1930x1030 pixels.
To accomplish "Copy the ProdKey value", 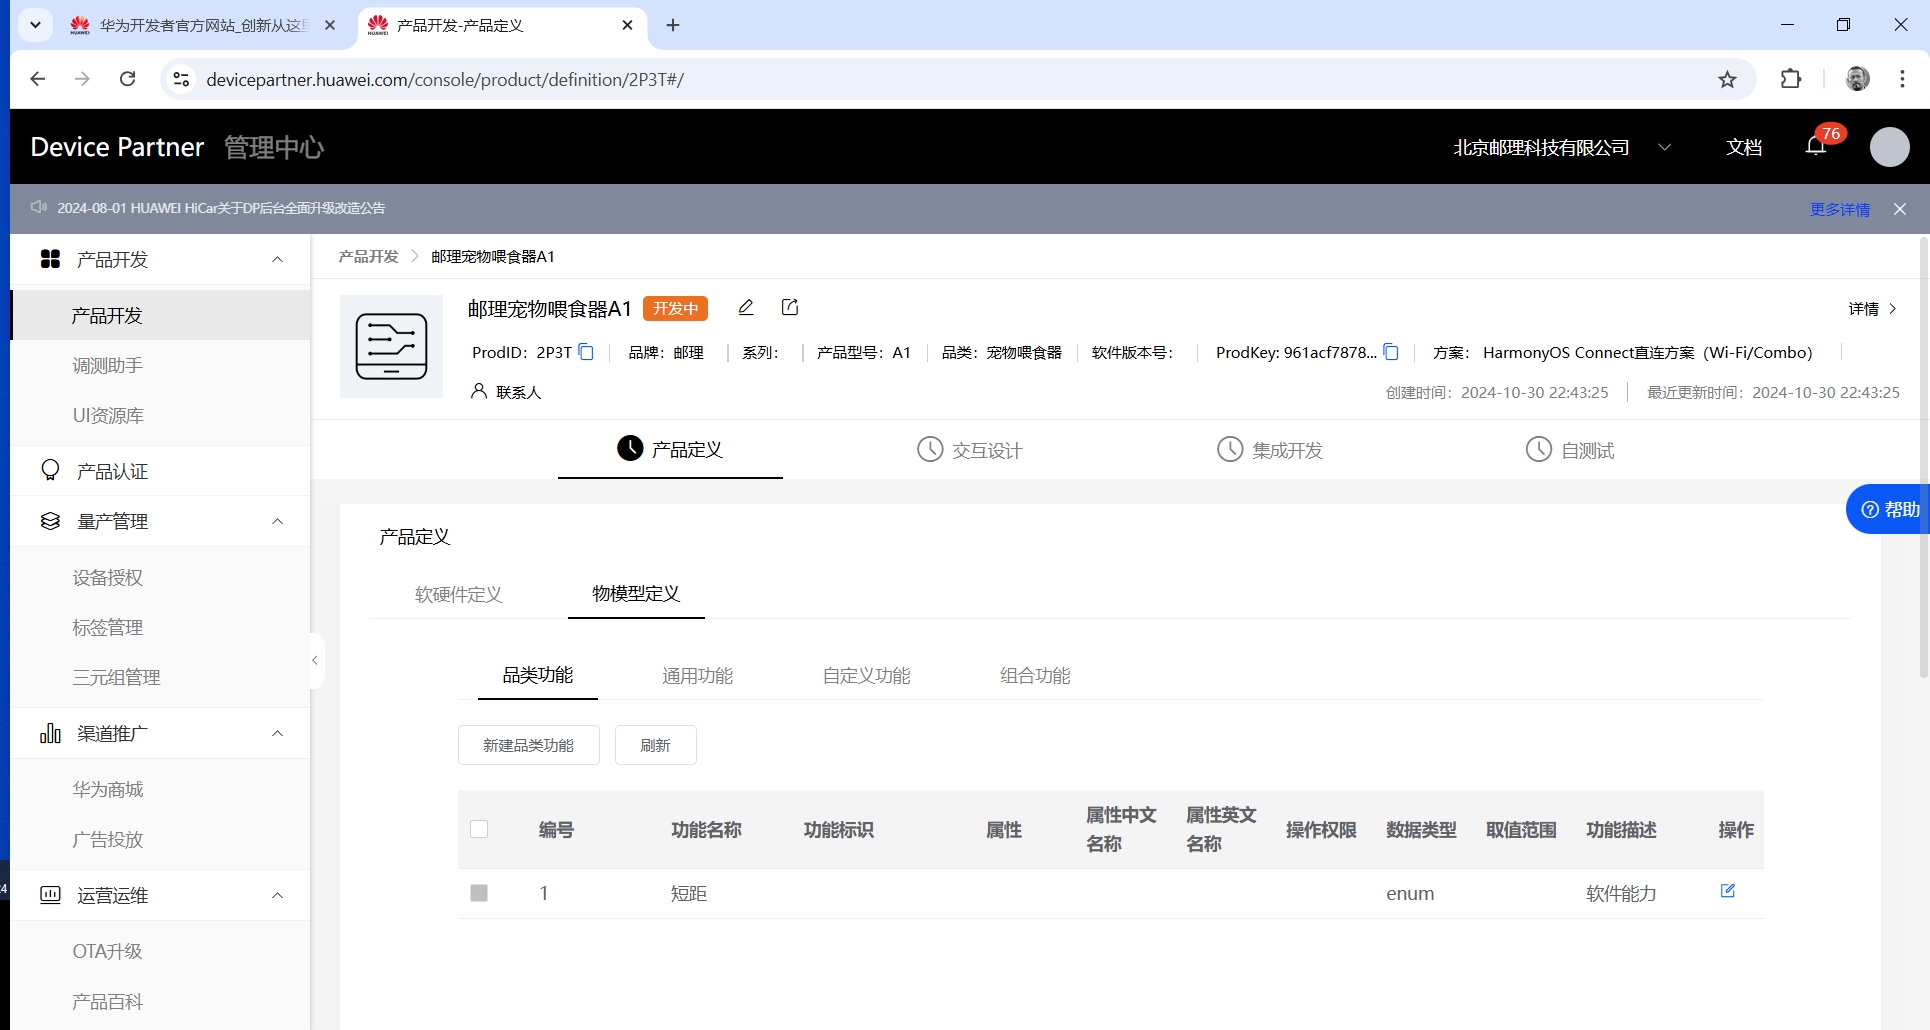I will tap(1391, 352).
